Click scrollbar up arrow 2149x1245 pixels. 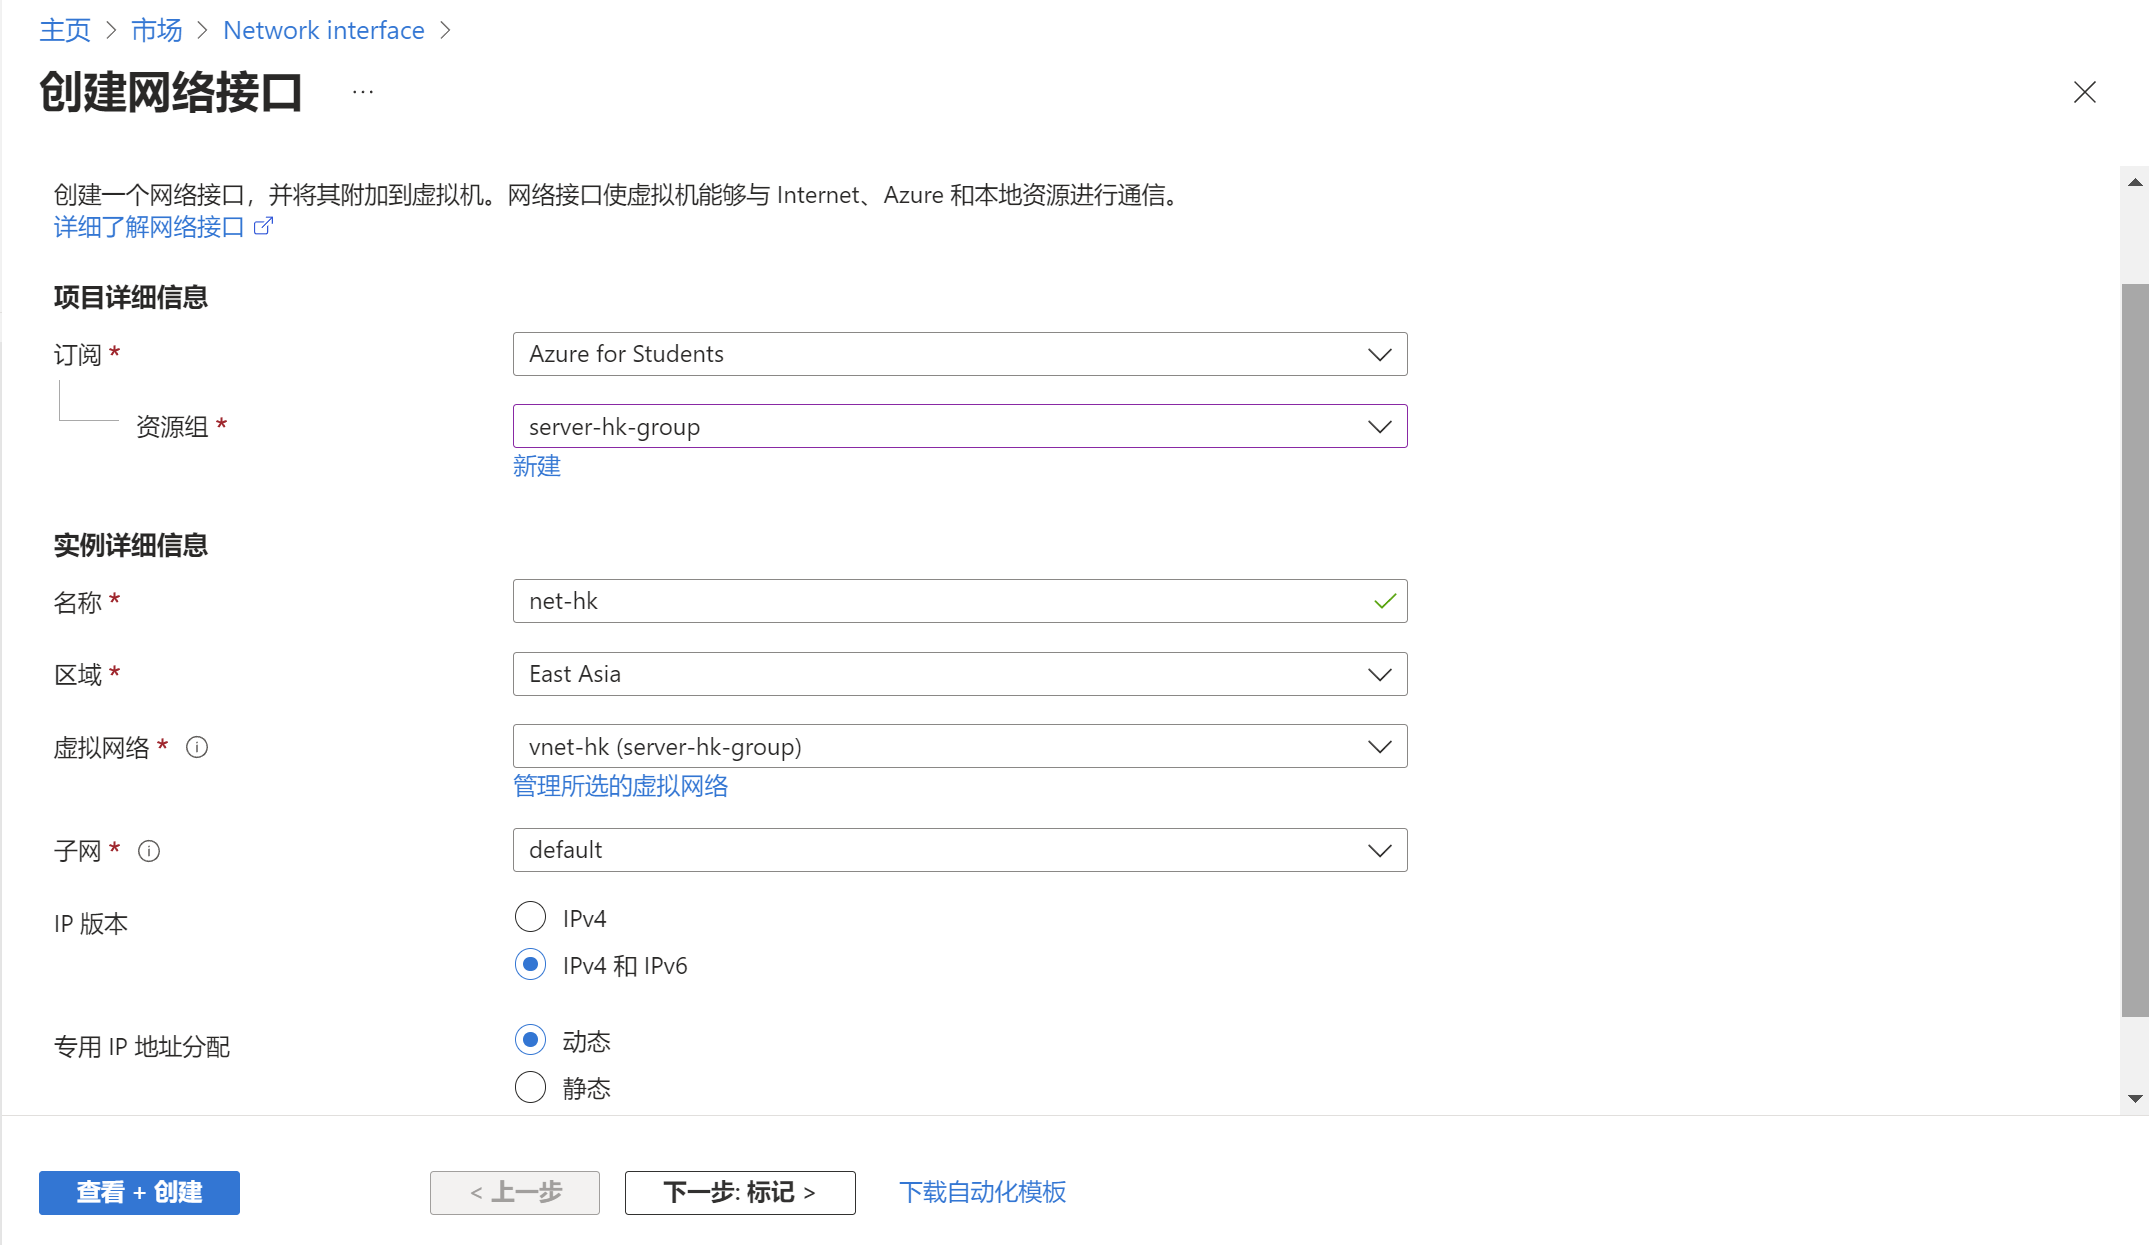tap(2135, 182)
